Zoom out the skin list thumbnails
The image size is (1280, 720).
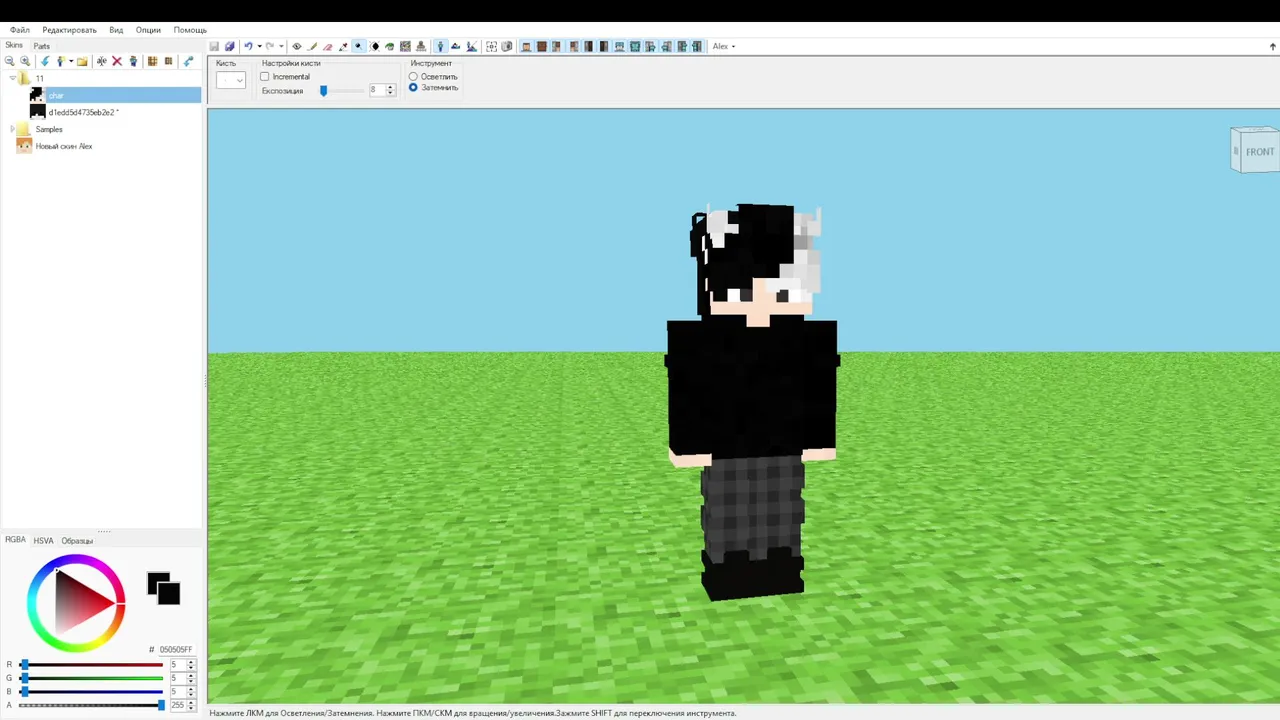pyautogui.click(x=9, y=61)
